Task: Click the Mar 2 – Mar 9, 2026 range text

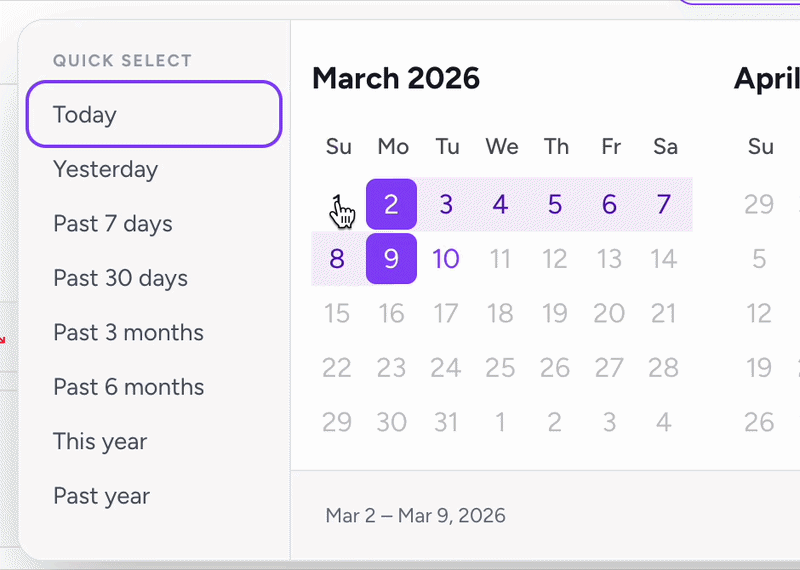Action: pyautogui.click(x=415, y=515)
